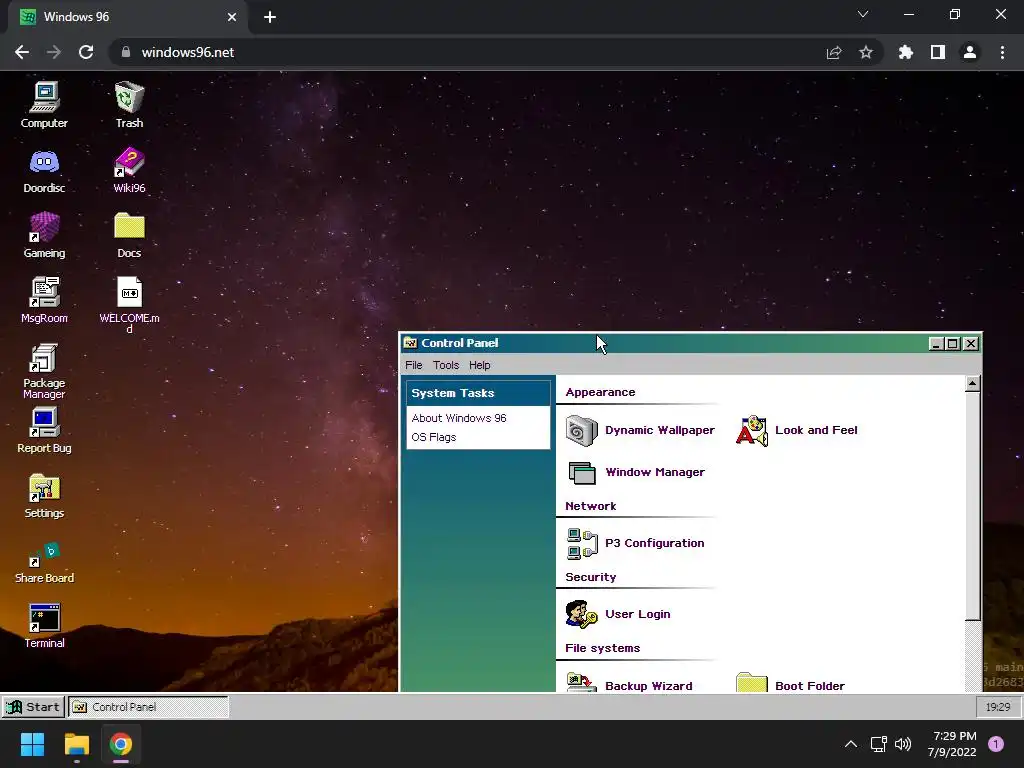Open the User Login item
The image size is (1024, 768).
pos(618,614)
